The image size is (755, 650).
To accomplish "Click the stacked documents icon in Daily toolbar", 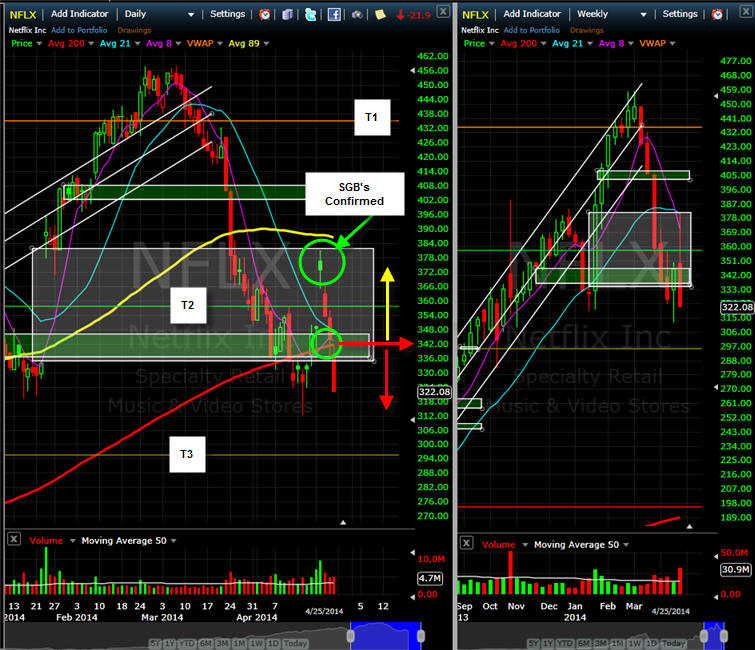I will pyautogui.click(x=287, y=14).
